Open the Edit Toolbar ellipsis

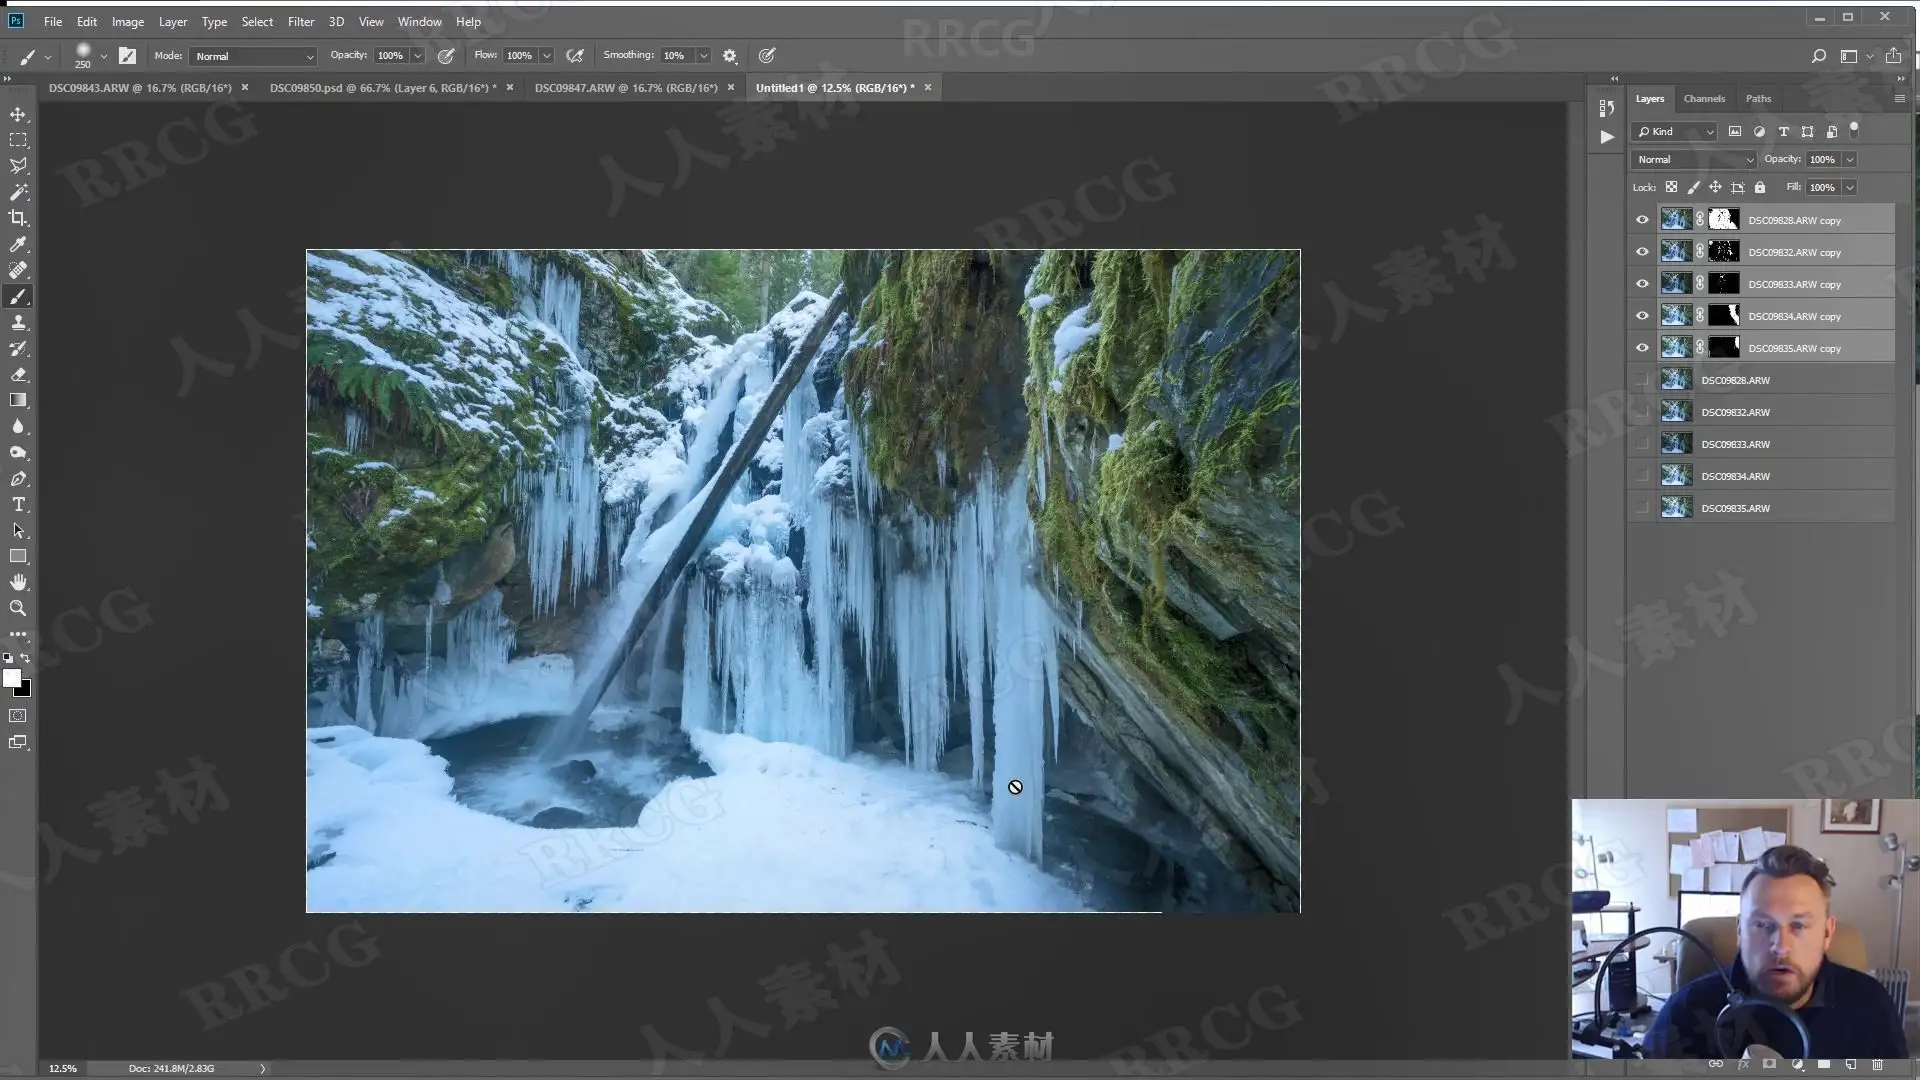pyautogui.click(x=18, y=634)
